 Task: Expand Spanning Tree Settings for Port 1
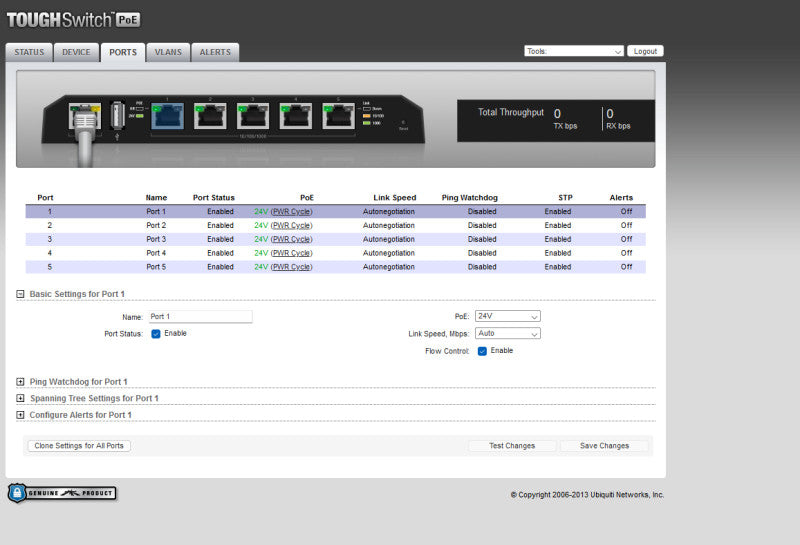coord(20,398)
